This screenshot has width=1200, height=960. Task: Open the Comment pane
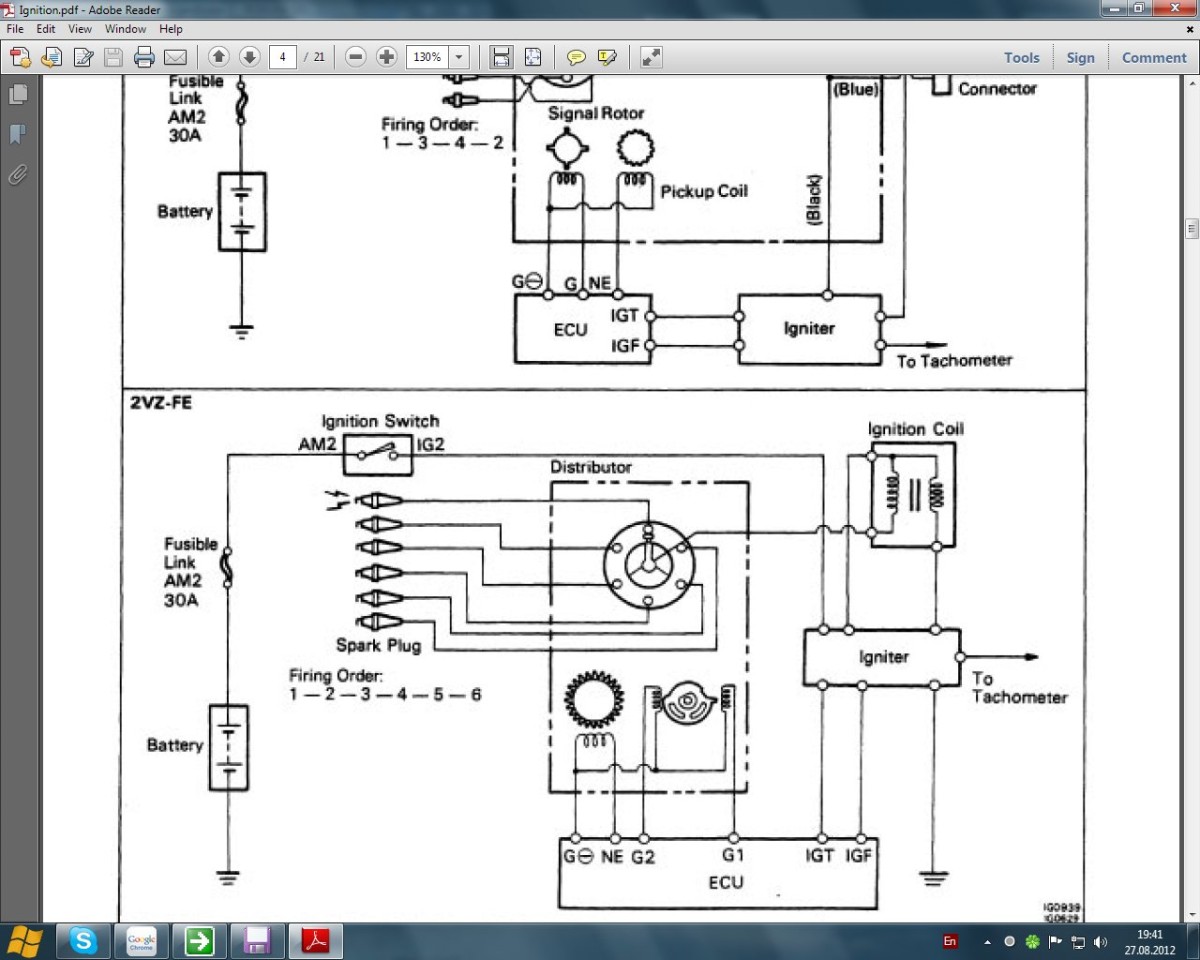[x=1153, y=58]
